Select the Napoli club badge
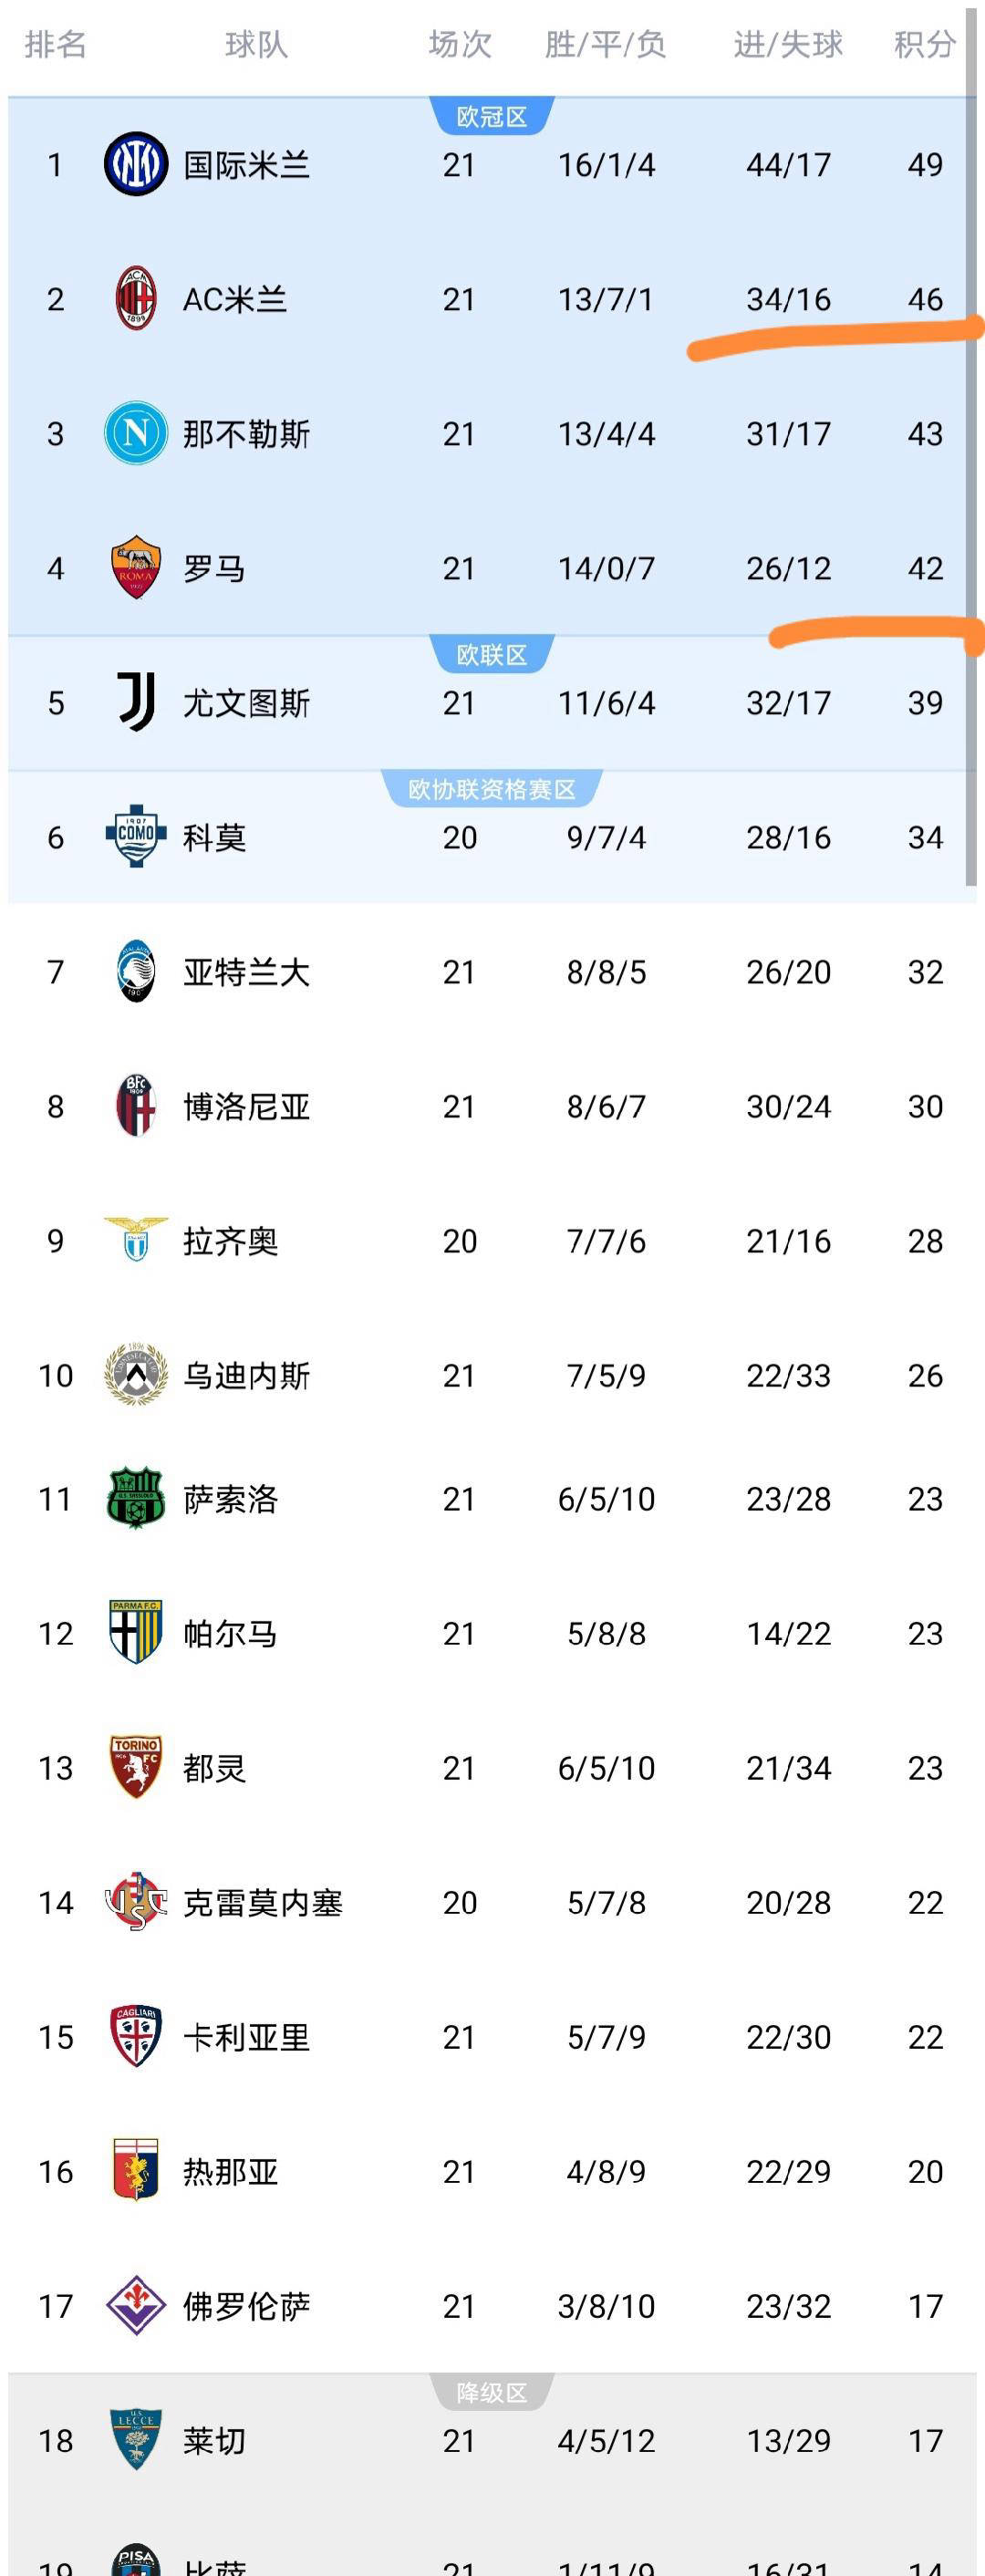Viewport: 985px width, 2576px height. (136, 433)
